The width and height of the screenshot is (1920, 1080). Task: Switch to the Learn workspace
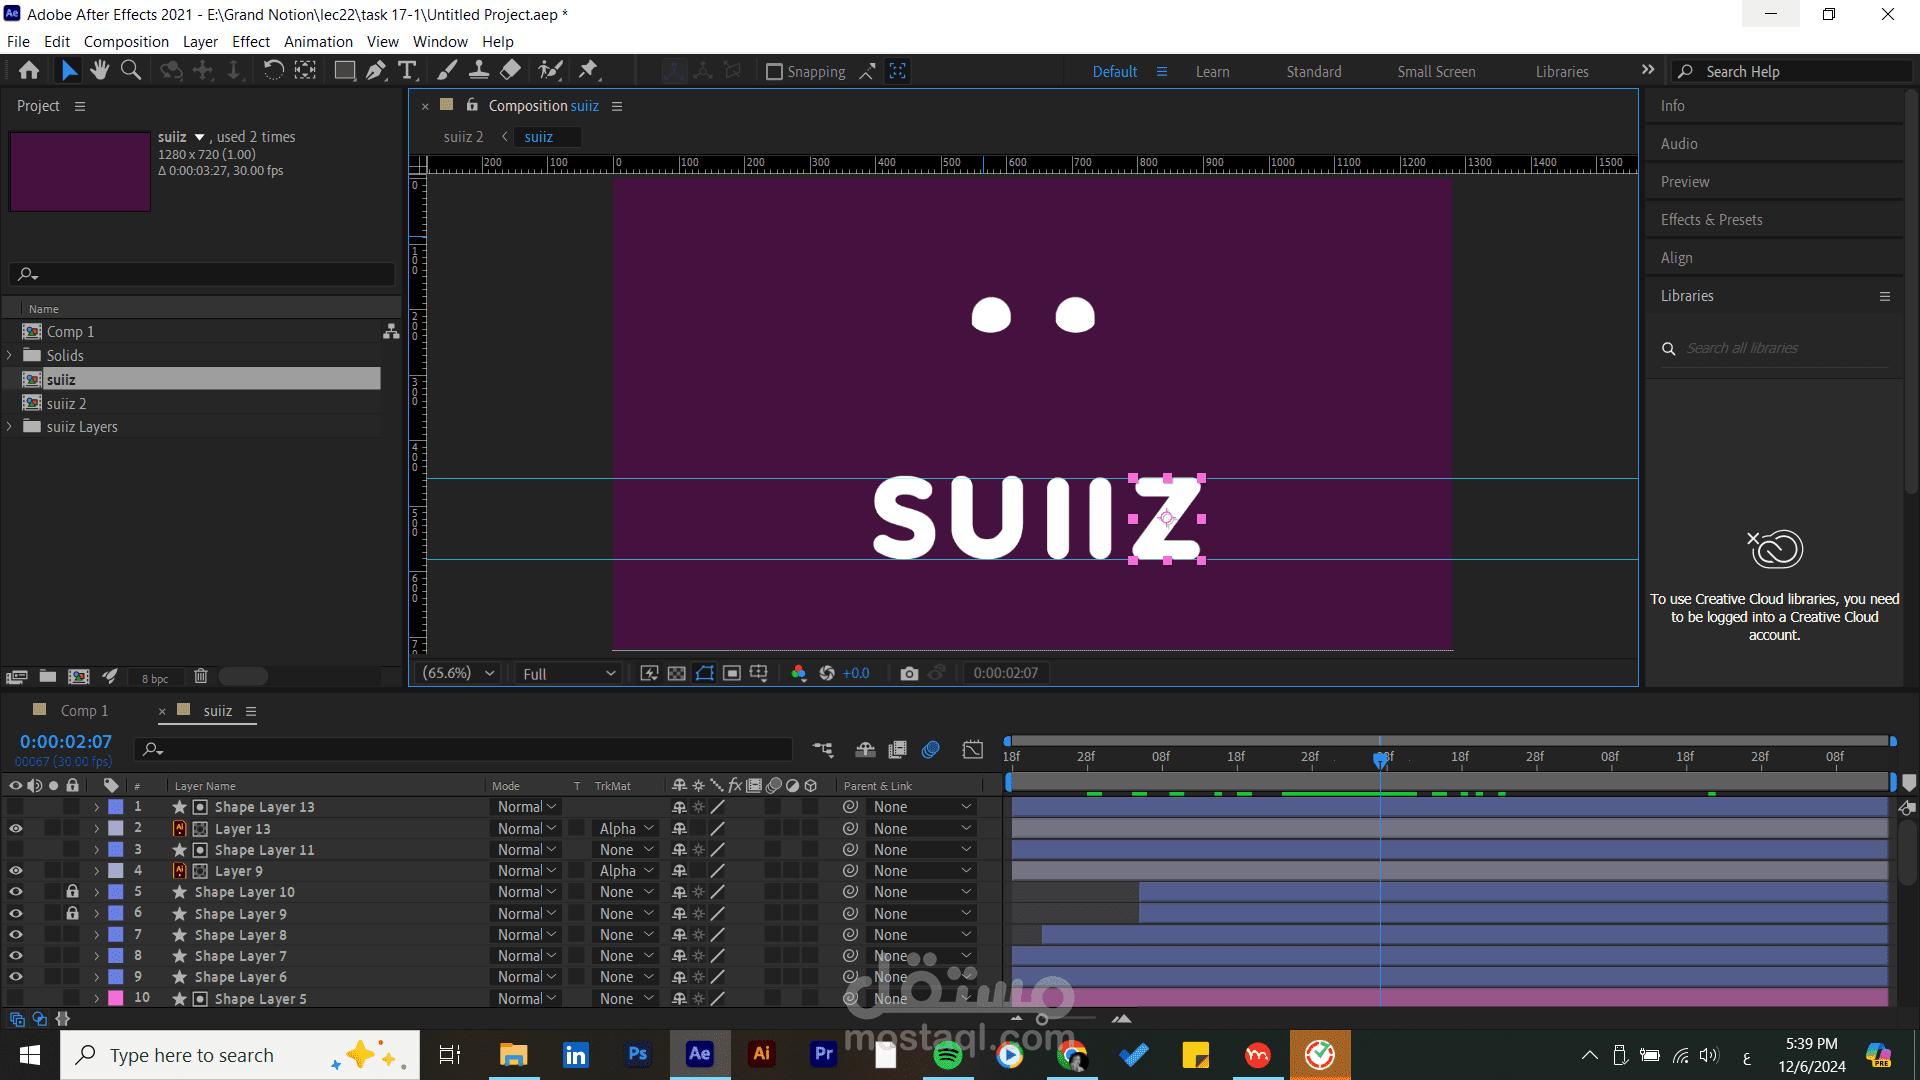[1212, 72]
